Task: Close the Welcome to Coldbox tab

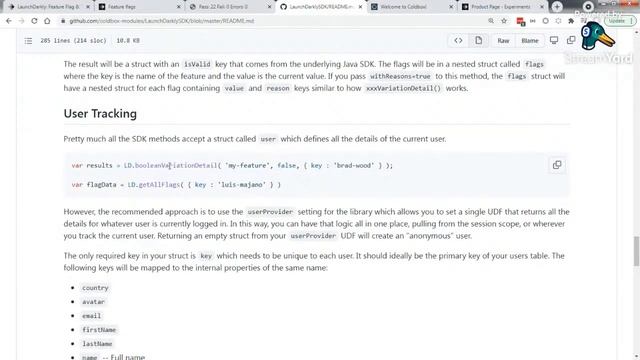Action: 451,7
